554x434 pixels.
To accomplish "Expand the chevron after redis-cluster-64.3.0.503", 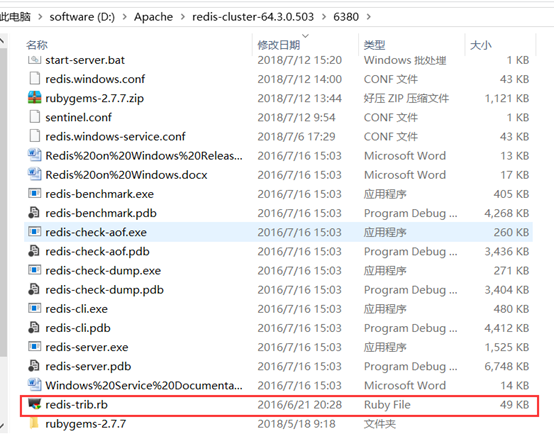I will [x=324, y=17].
